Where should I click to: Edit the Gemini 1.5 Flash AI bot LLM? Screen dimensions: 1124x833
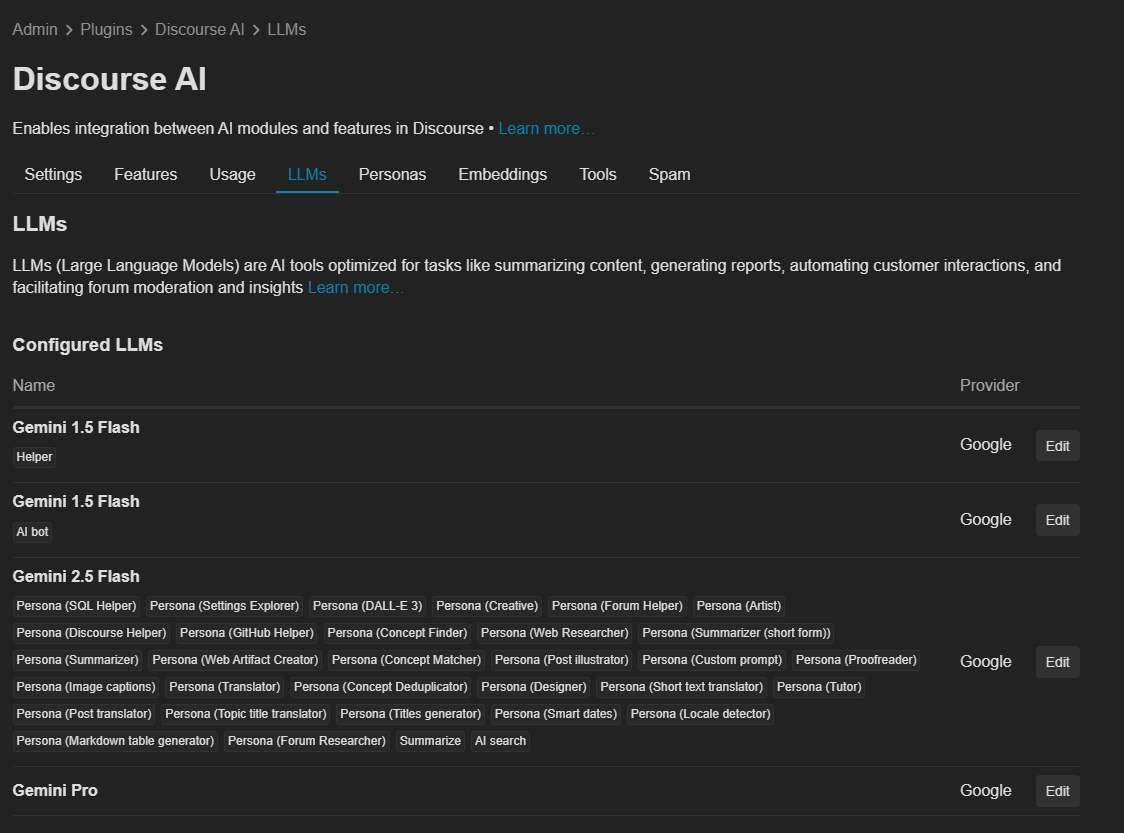point(1057,520)
